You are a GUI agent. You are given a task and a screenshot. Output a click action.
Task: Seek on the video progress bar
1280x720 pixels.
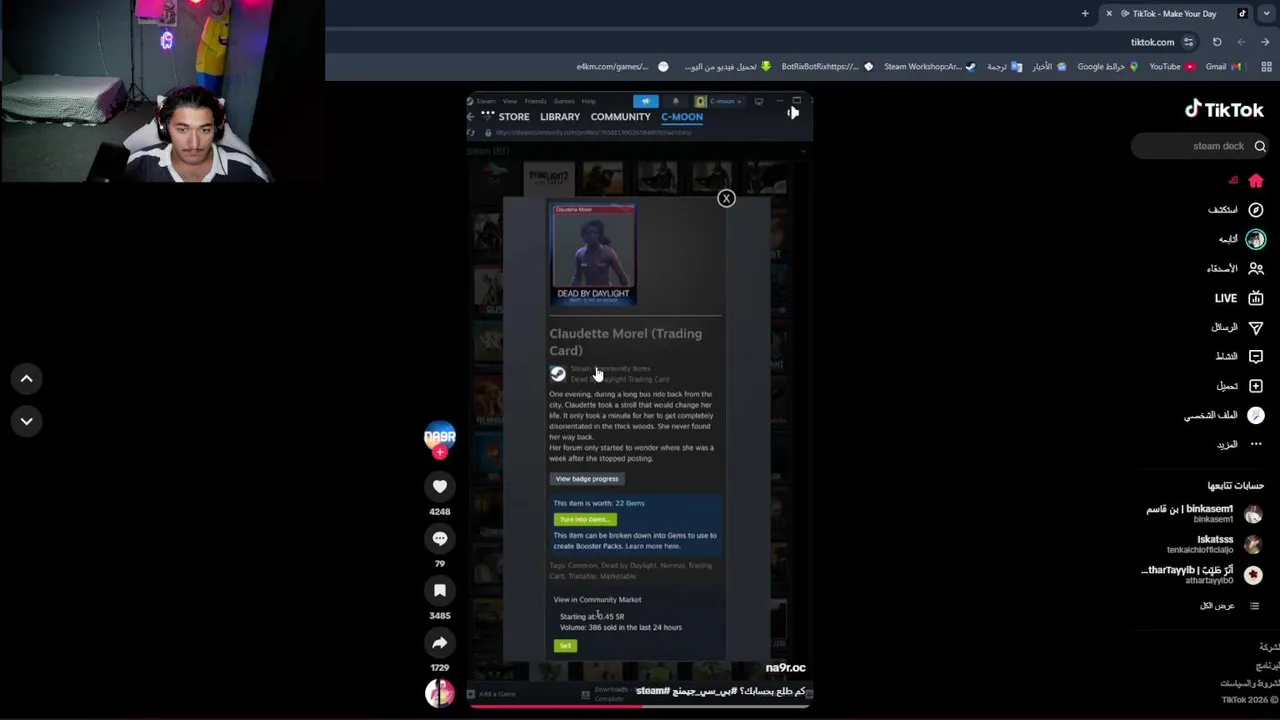[x=640, y=706]
